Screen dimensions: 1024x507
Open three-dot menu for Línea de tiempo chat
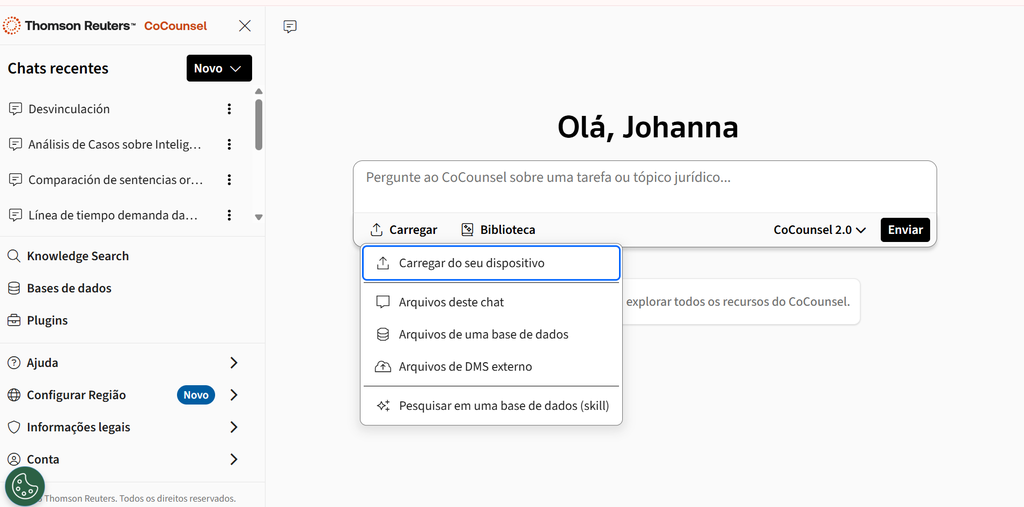pyautogui.click(x=229, y=215)
